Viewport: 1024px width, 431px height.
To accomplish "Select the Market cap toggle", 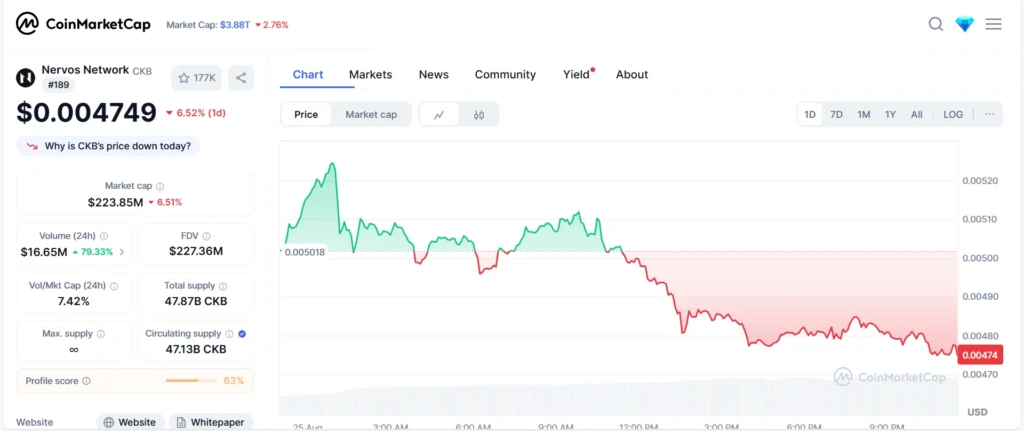I will 371,114.
